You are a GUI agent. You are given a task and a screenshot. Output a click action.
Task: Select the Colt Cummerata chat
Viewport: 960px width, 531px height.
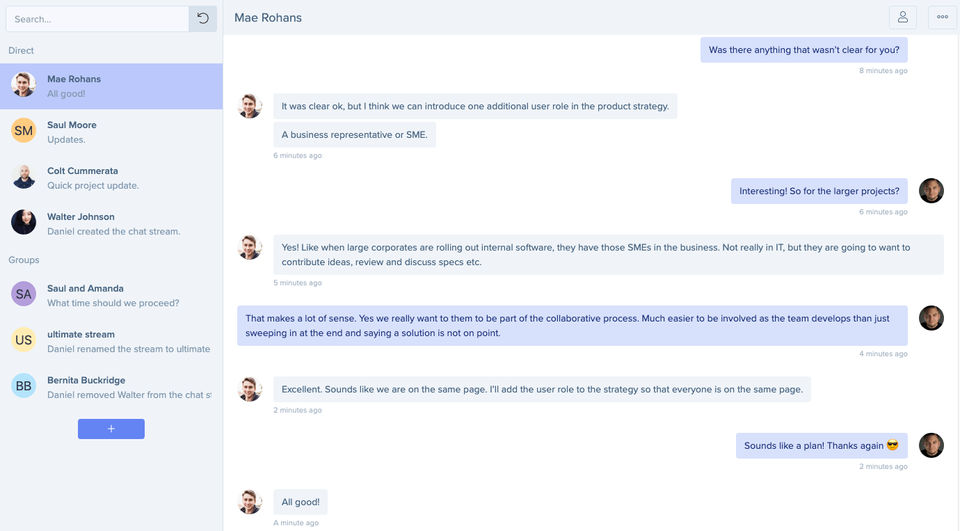(x=110, y=177)
